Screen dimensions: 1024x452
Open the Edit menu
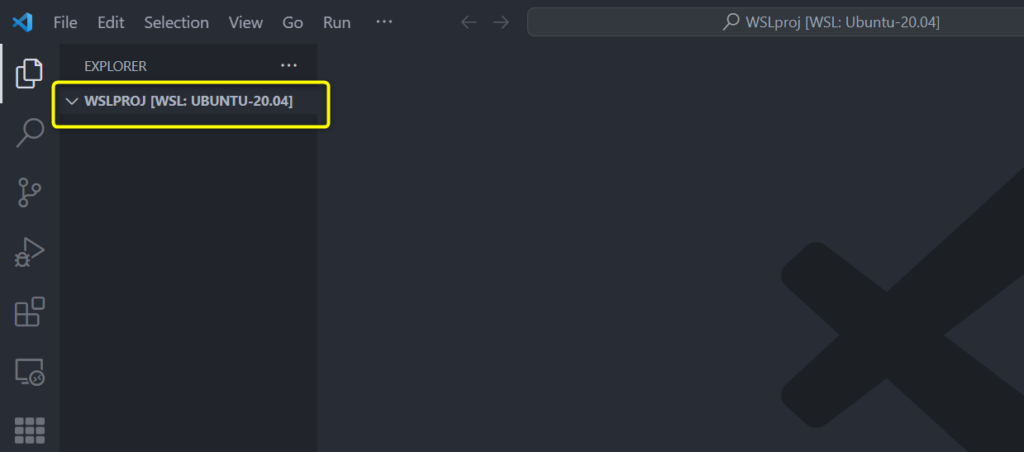[x=110, y=22]
